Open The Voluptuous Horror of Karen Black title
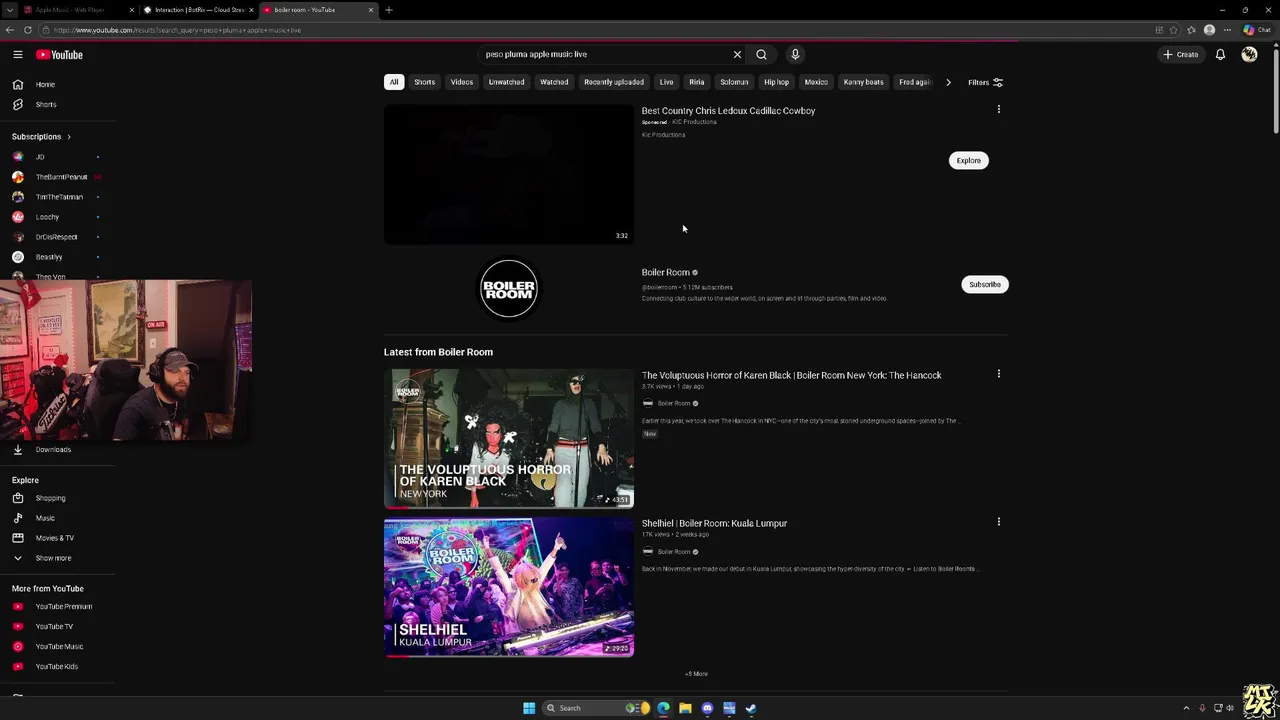The image size is (1280, 720). pyautogui.click(x=792, y=375)
